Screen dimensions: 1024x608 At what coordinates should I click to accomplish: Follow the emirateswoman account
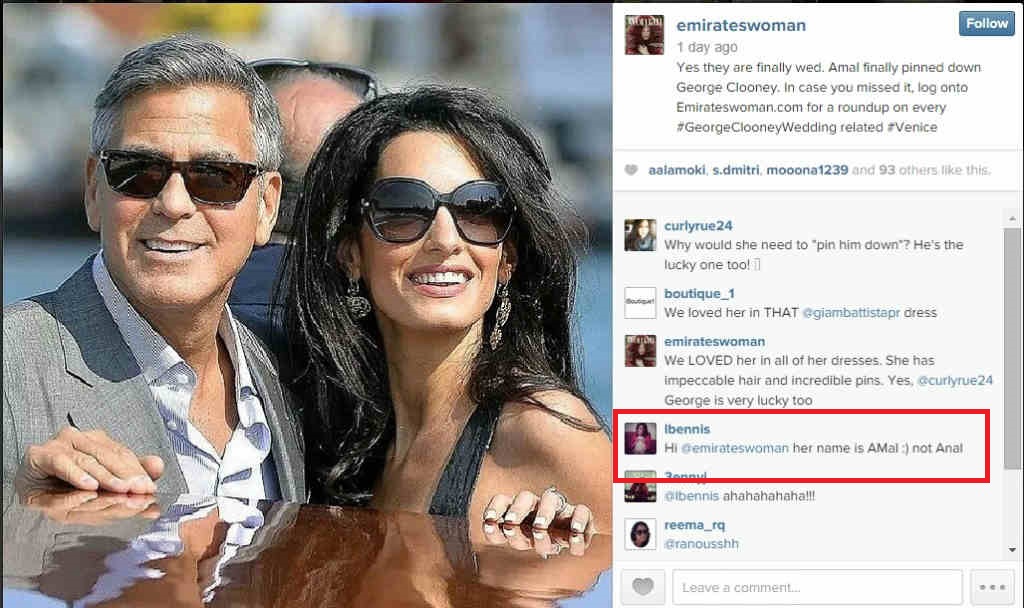986,24
